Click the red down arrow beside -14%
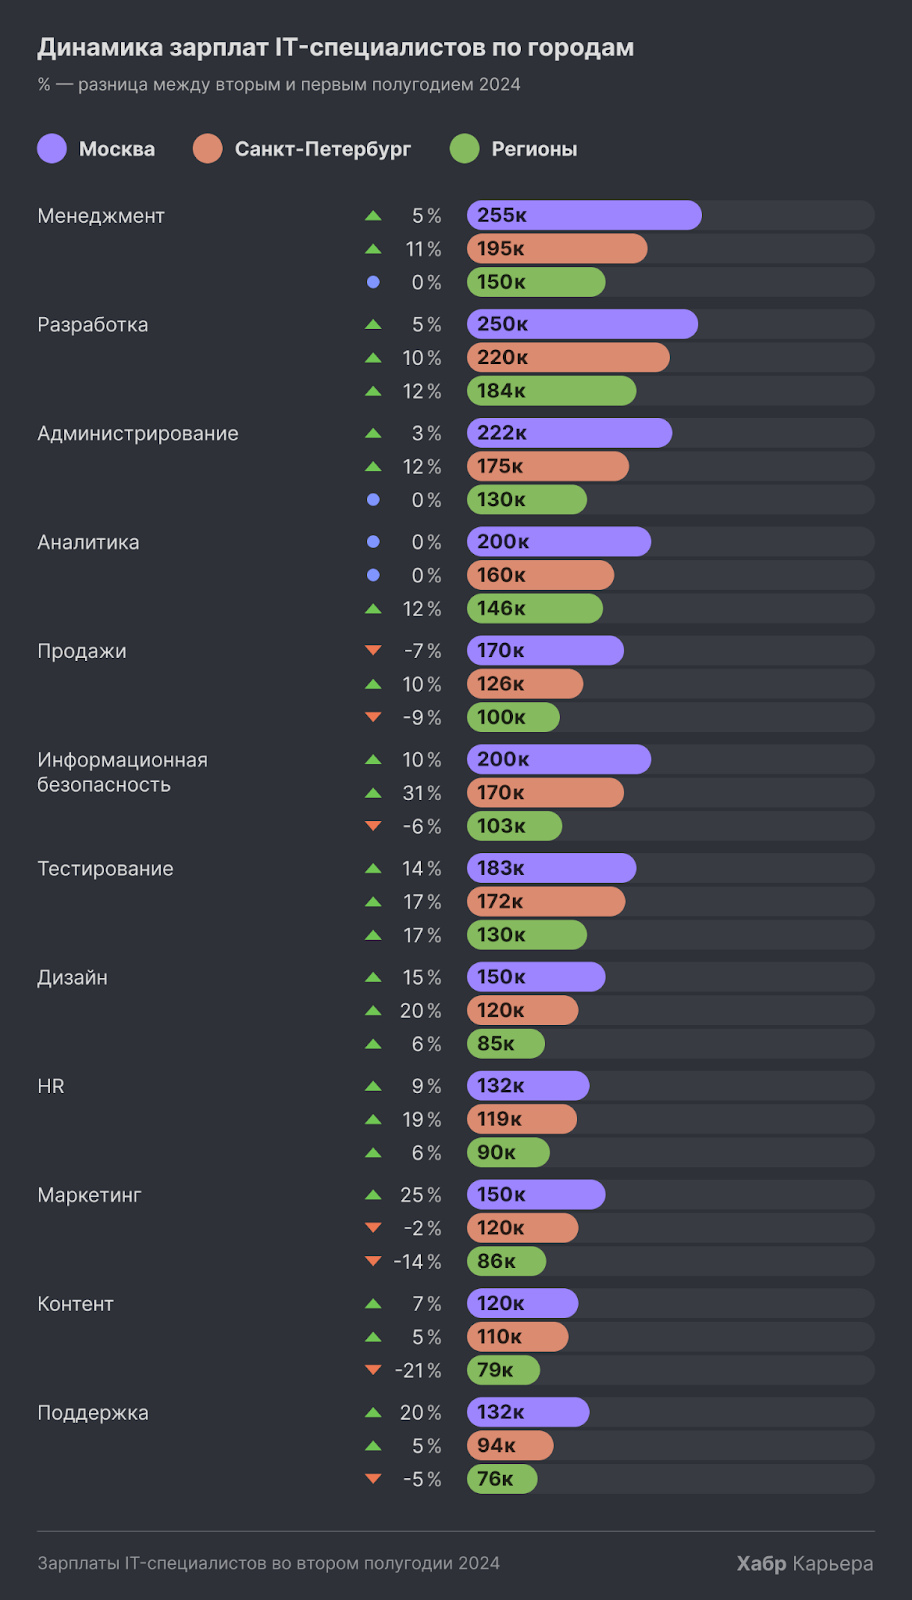The height and width of the screenshot is (1600, 912). (x=373, y=1261)
